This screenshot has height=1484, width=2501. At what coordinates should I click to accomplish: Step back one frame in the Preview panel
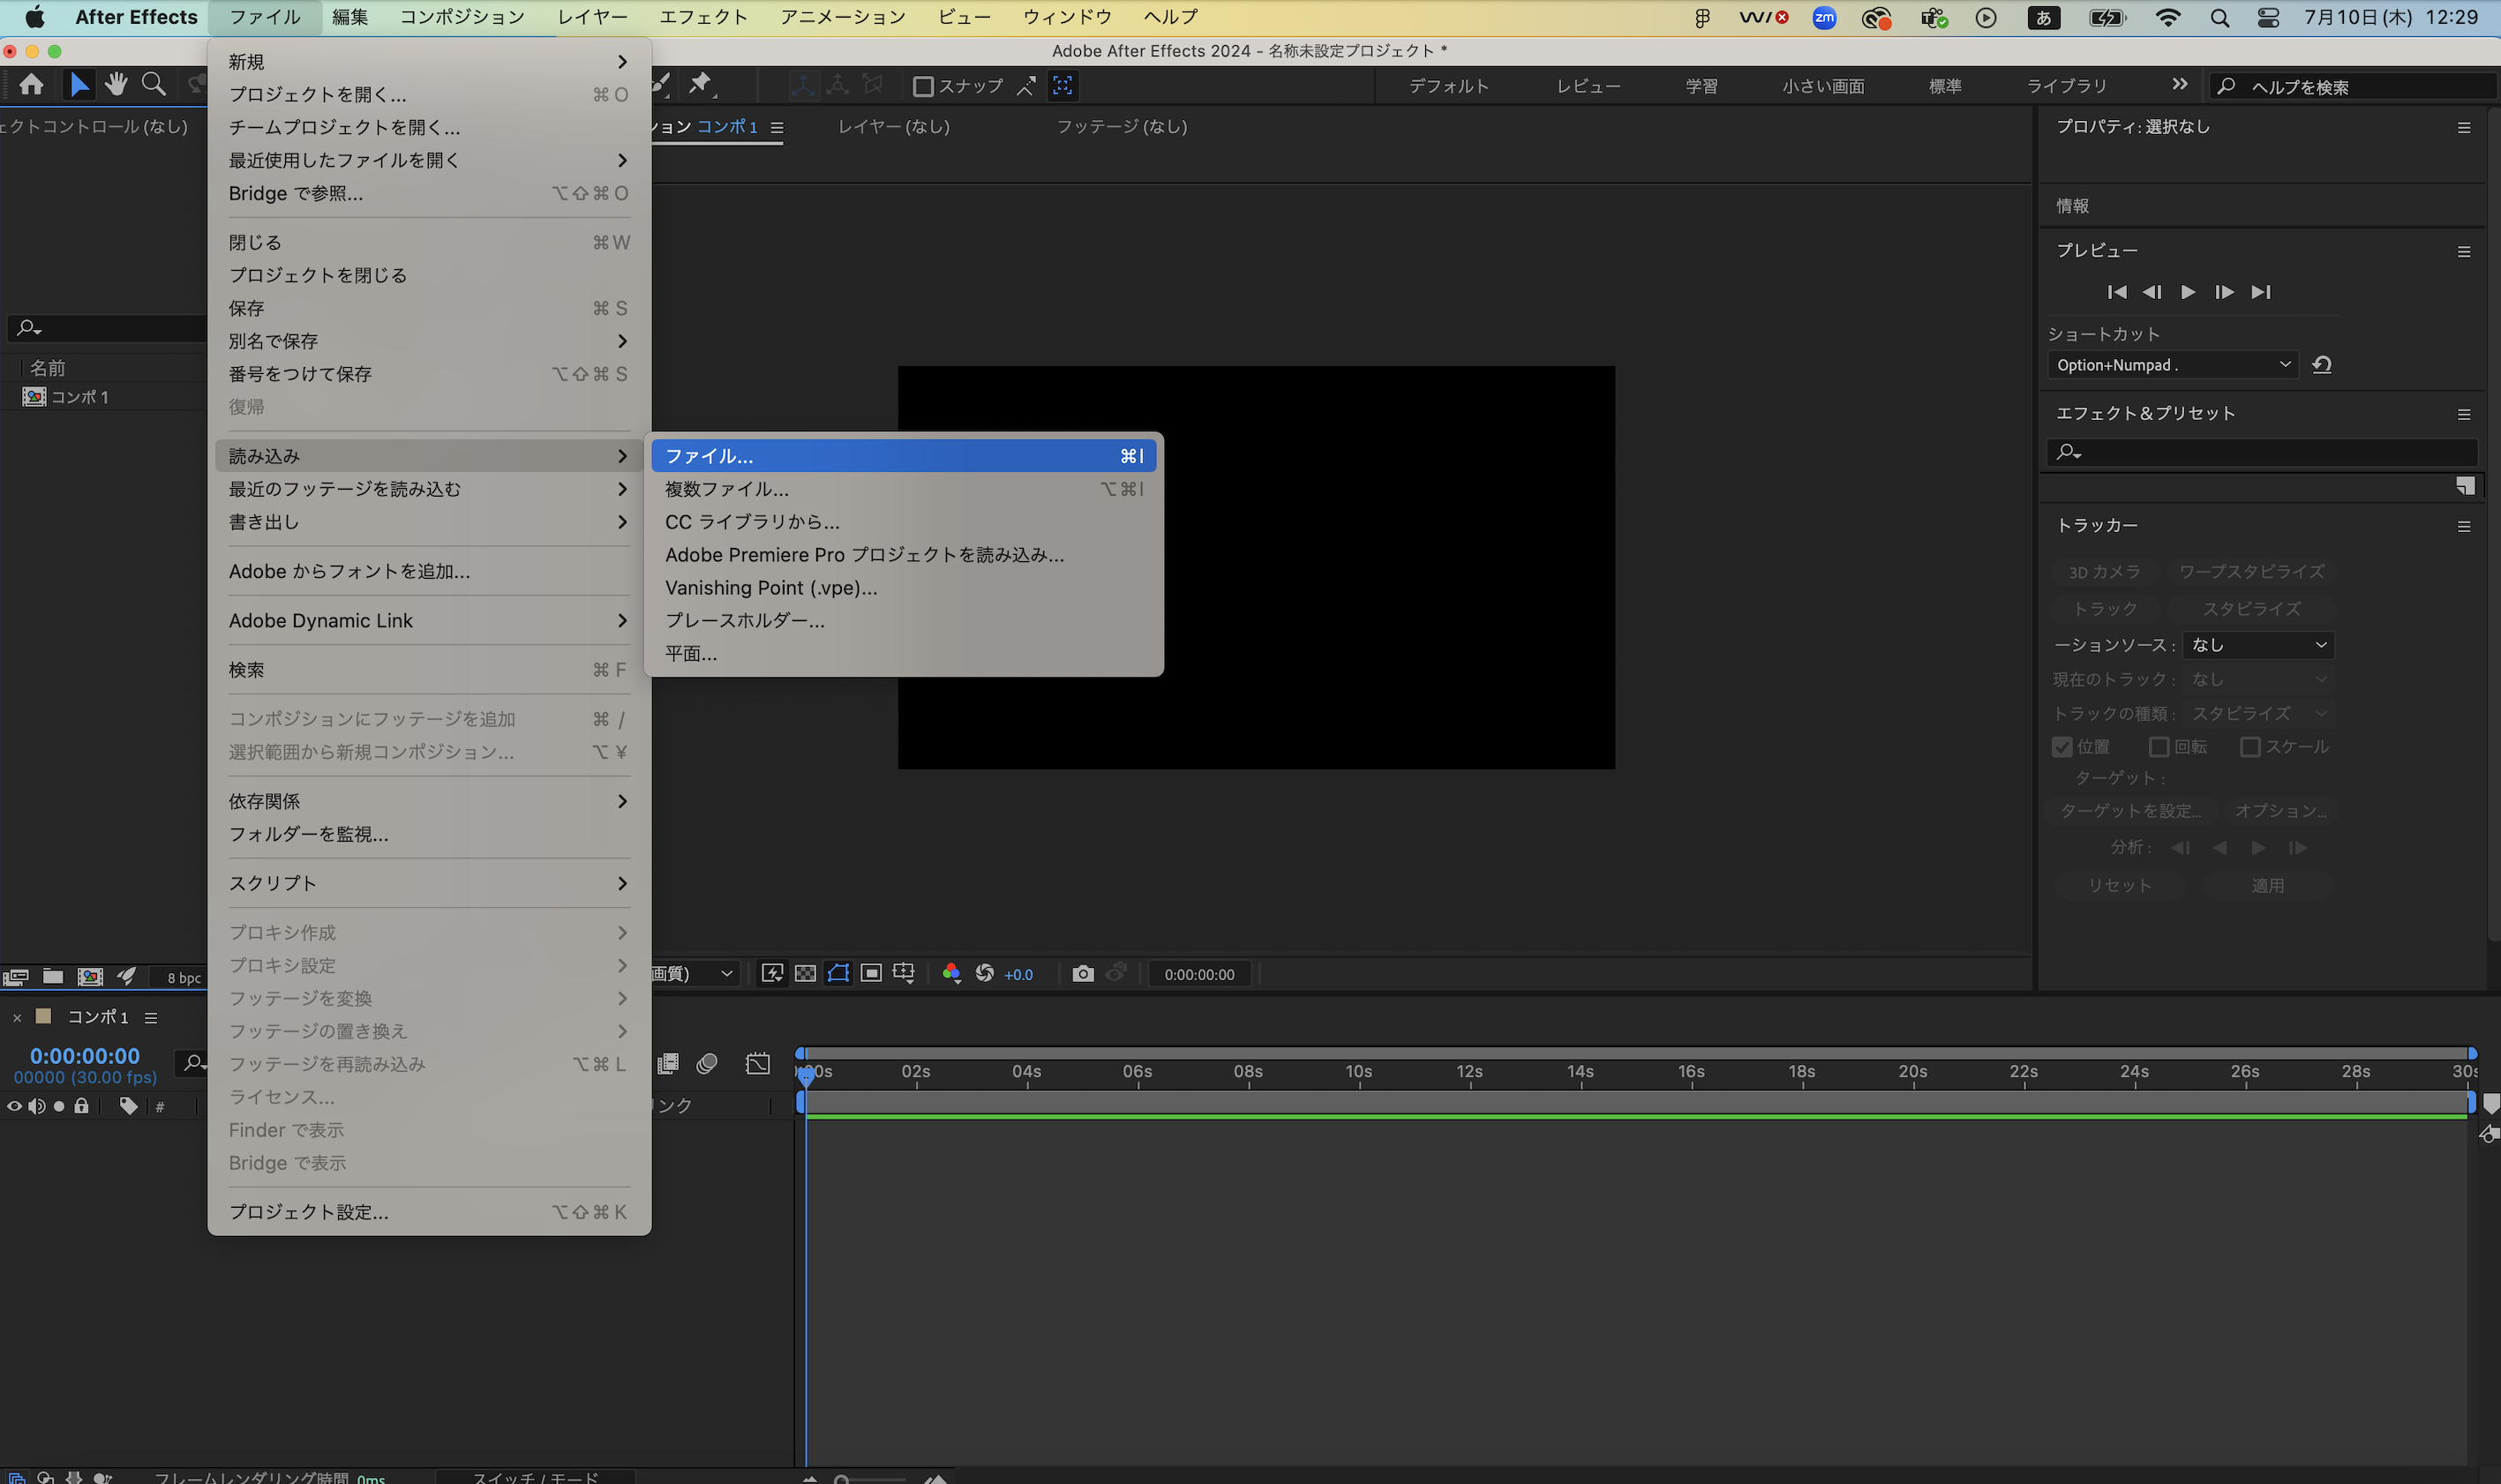[x=2152, y=292]
